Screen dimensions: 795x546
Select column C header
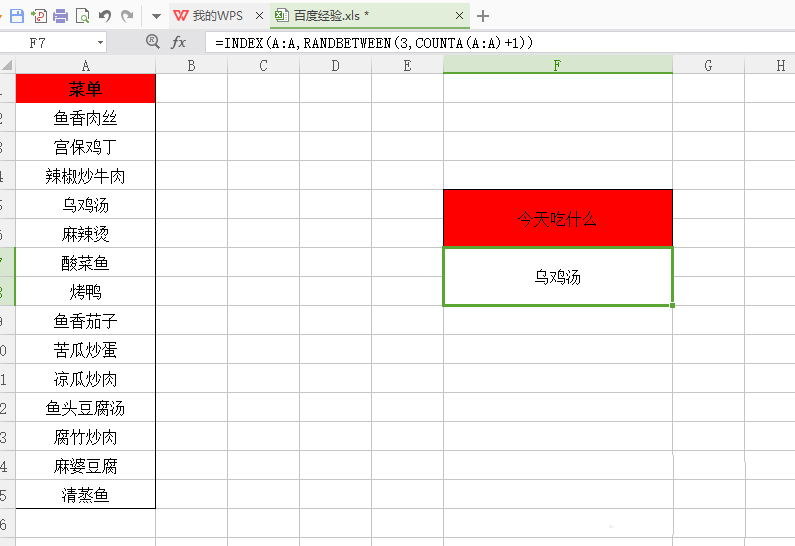click(x=264, y=65)
